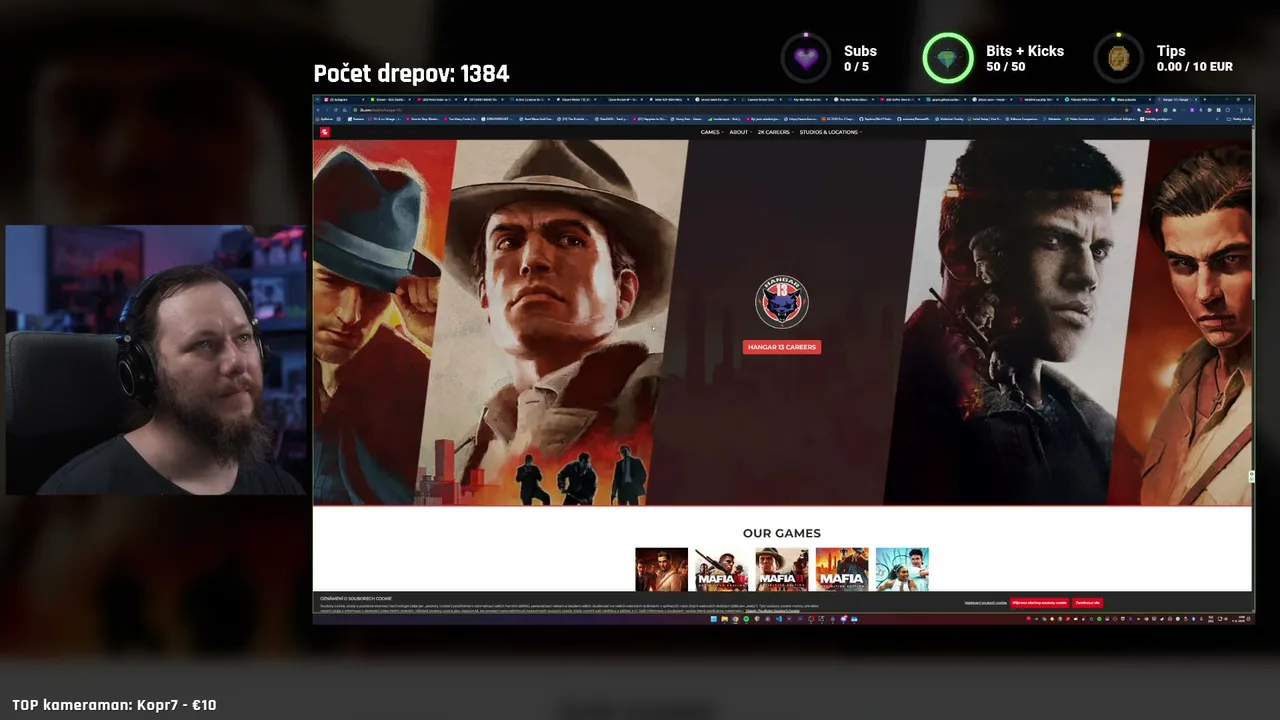
Task: Click the Tips coin icon
Action: [1118, 58]
